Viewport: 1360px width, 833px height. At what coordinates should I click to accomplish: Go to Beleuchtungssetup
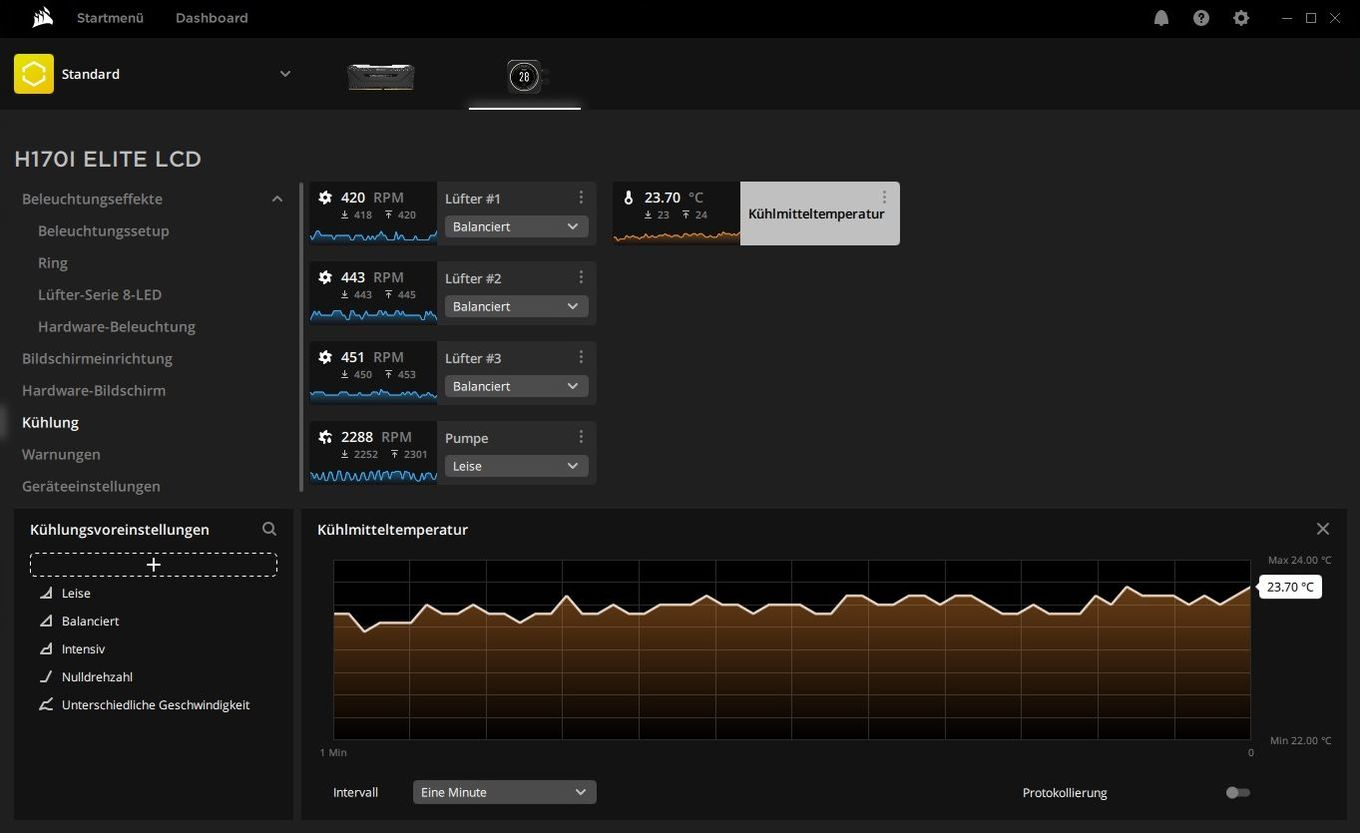103,231
